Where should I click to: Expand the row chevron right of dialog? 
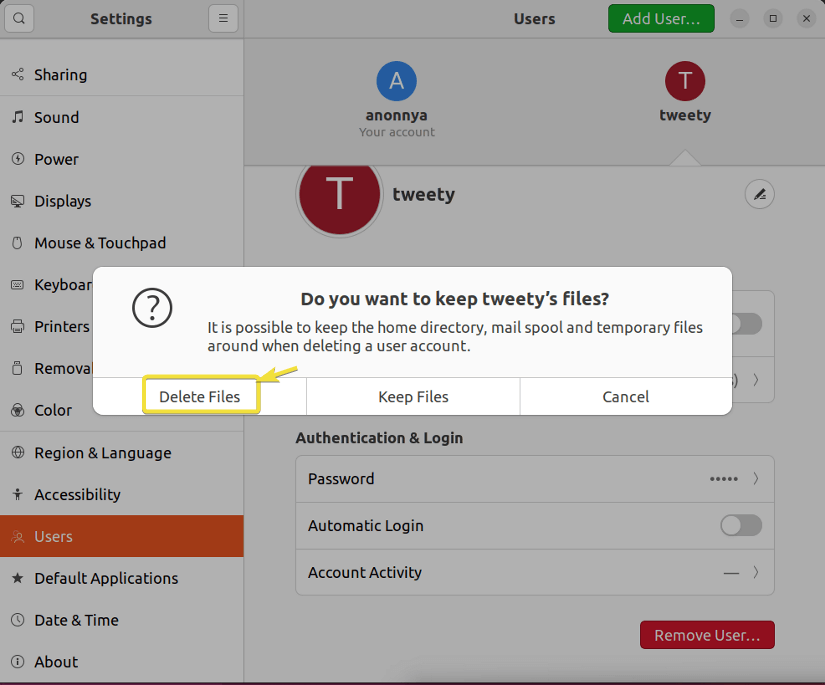756,379
